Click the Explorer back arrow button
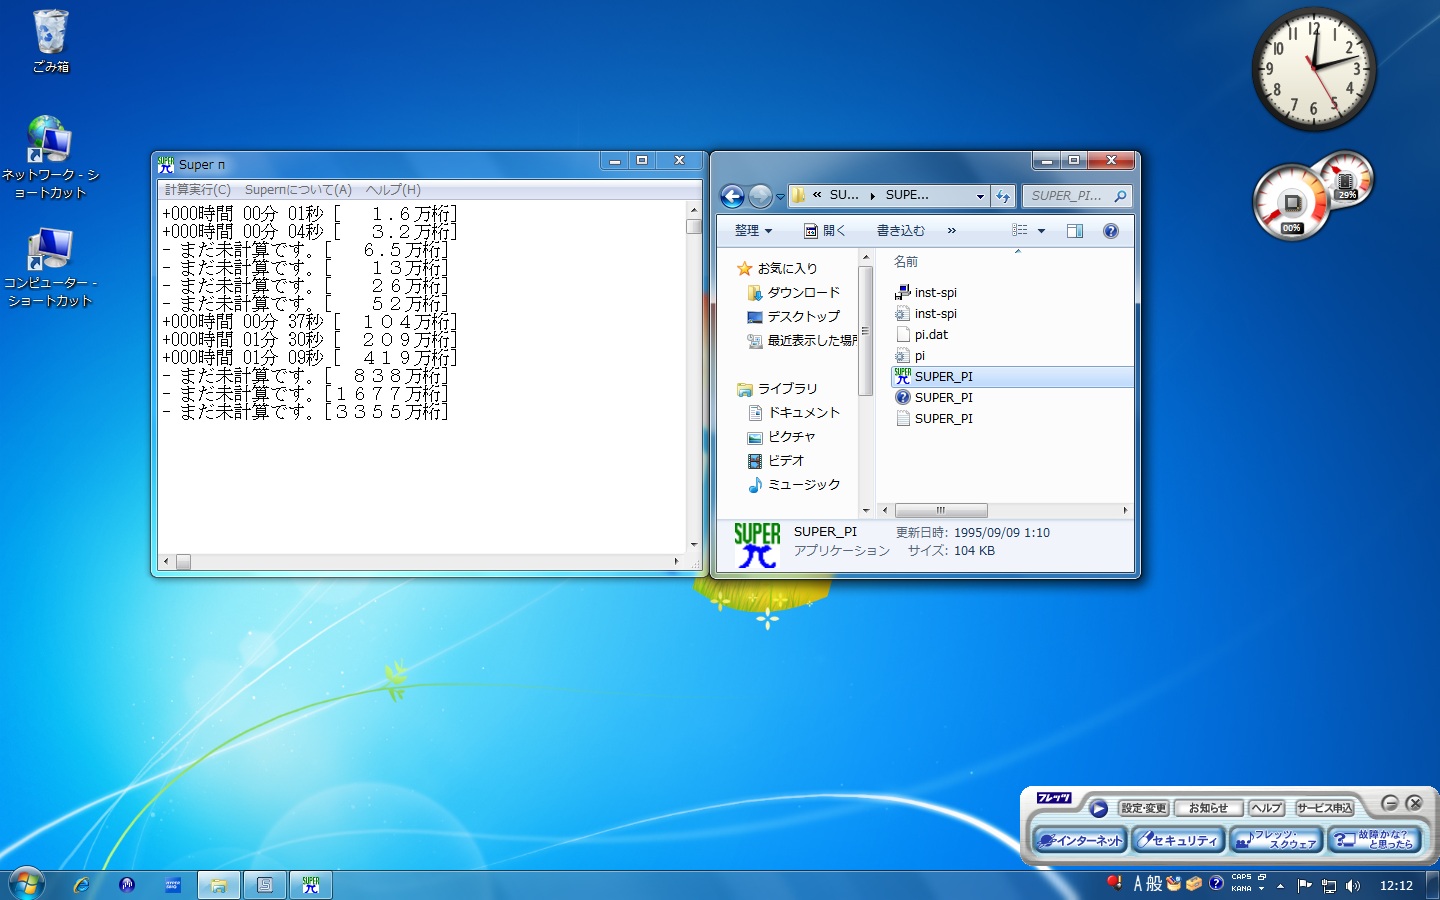Viewport: 1440px width, 900px height. point(732,196)
